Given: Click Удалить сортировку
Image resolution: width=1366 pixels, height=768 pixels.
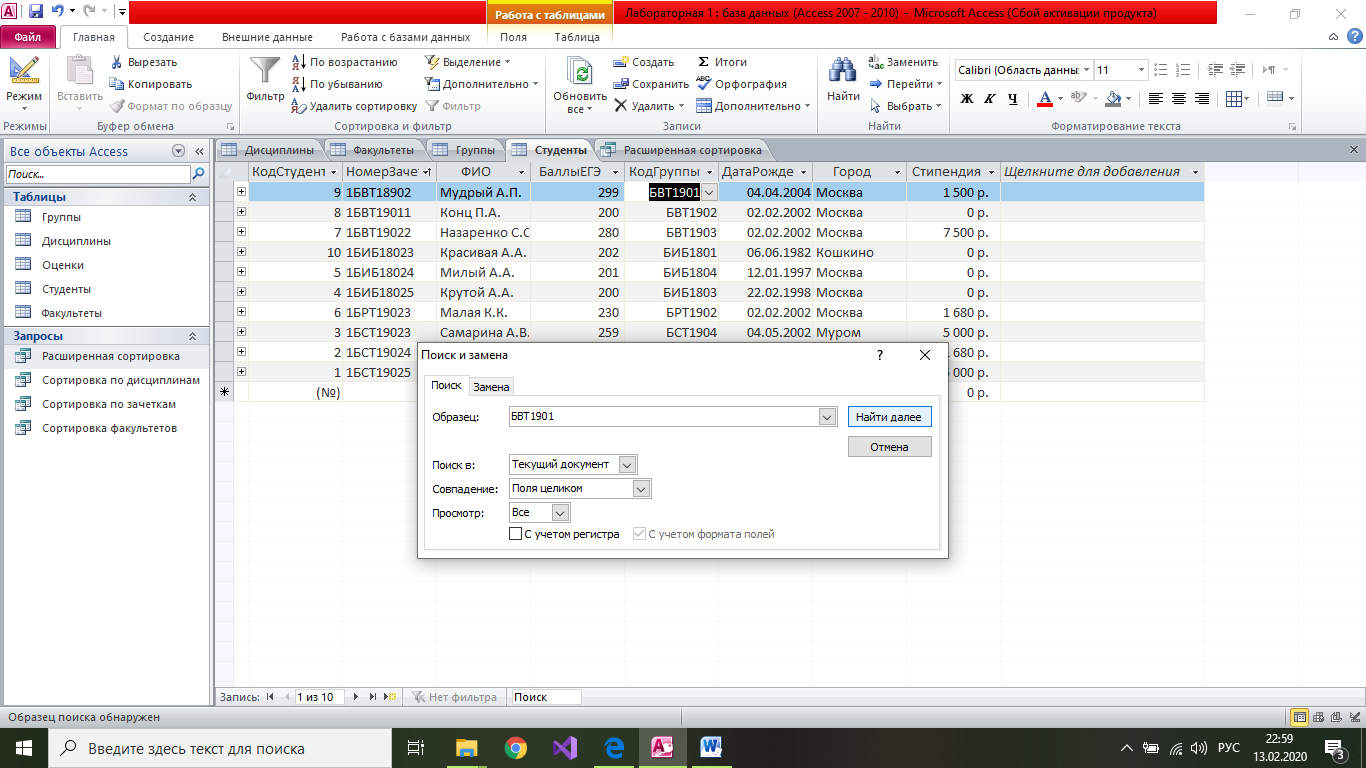Looking at the screenshot, I should pos(354,106).
